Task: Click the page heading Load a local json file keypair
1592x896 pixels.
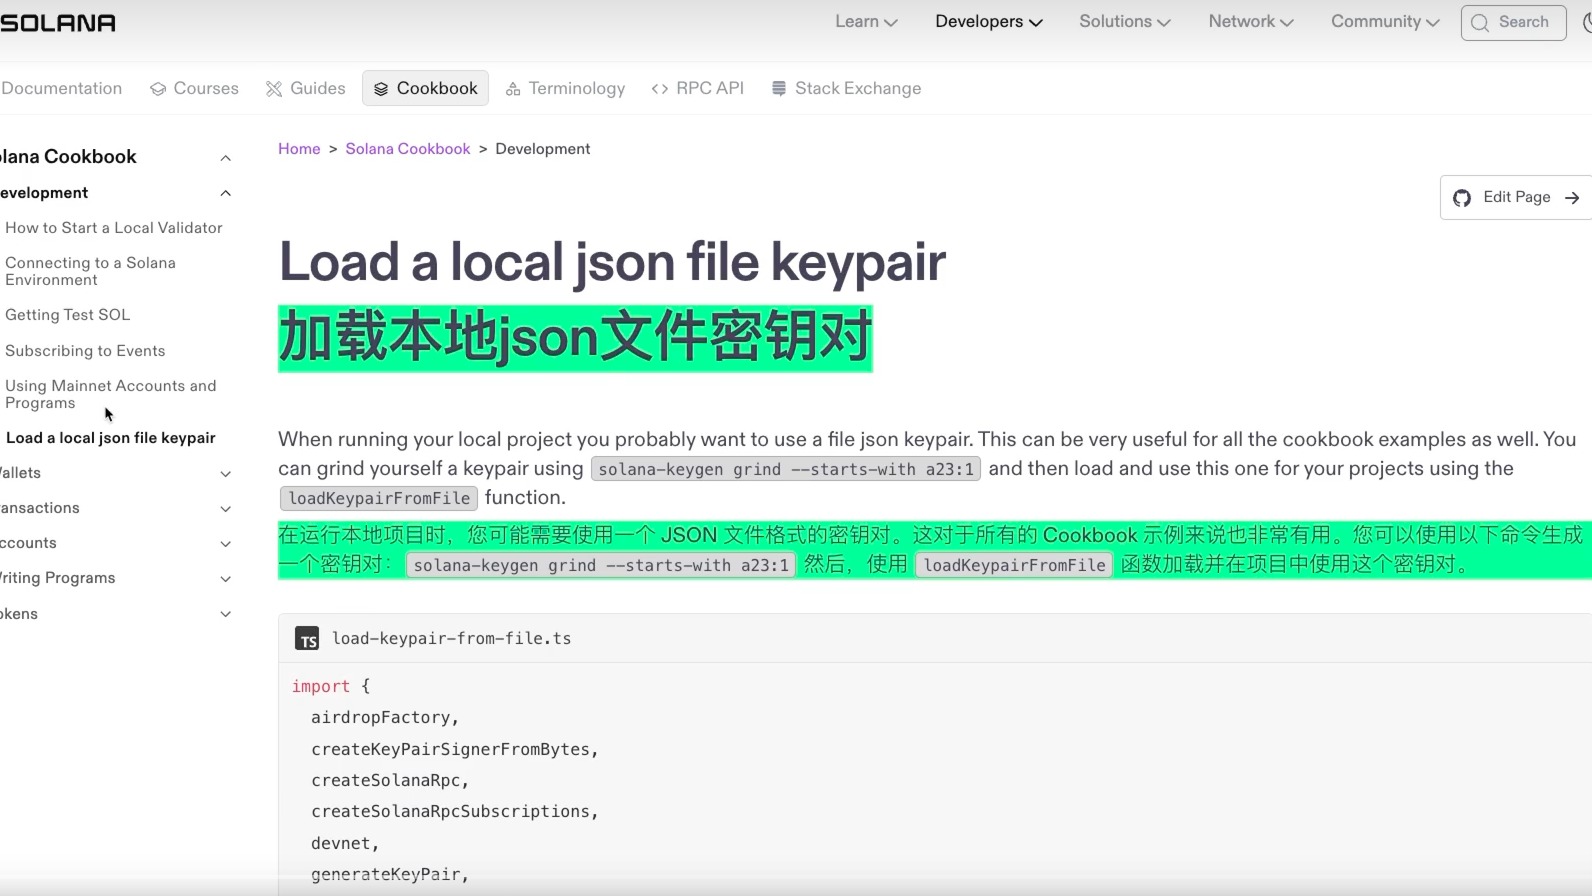Action: (x=612, y=262)
